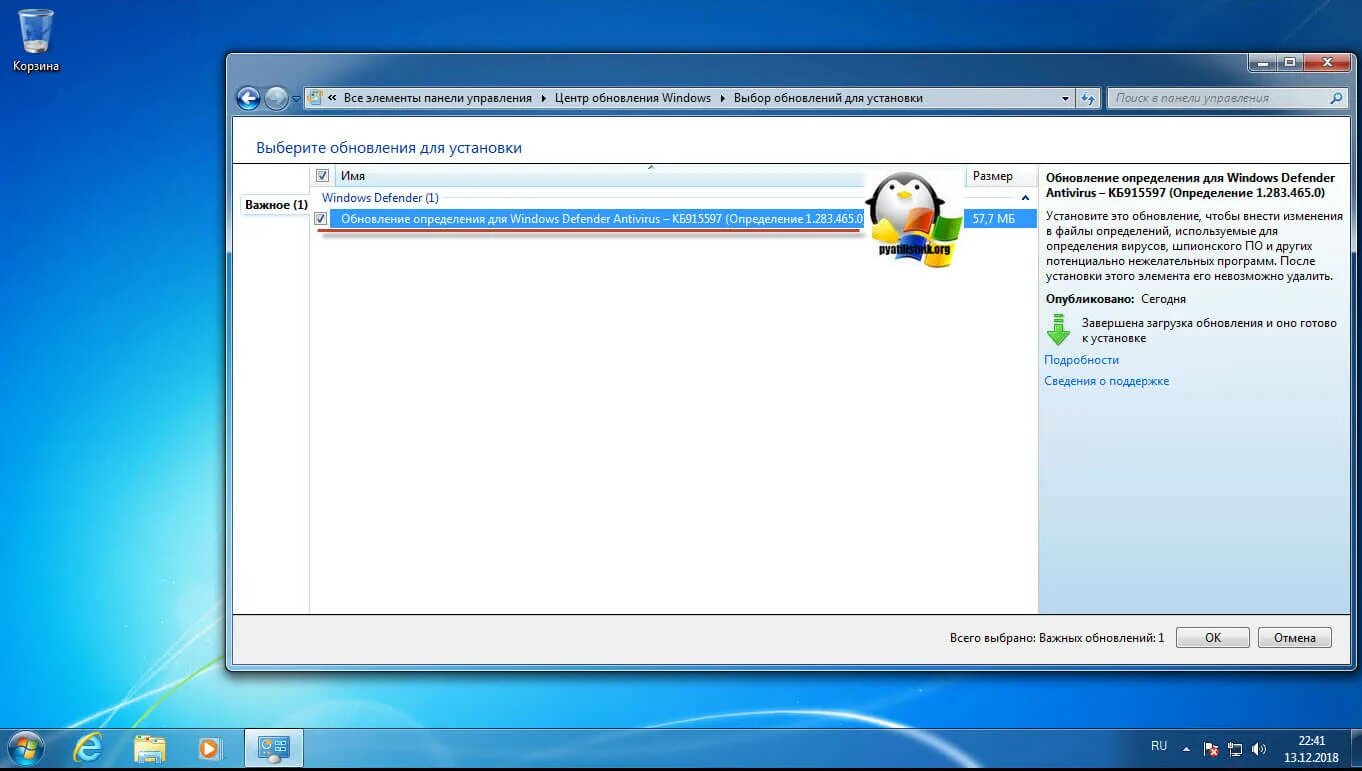Viewport: 1362px width, 771px height.
Task: Go back with the round Back arrow
Action: [x=248, y=98]
